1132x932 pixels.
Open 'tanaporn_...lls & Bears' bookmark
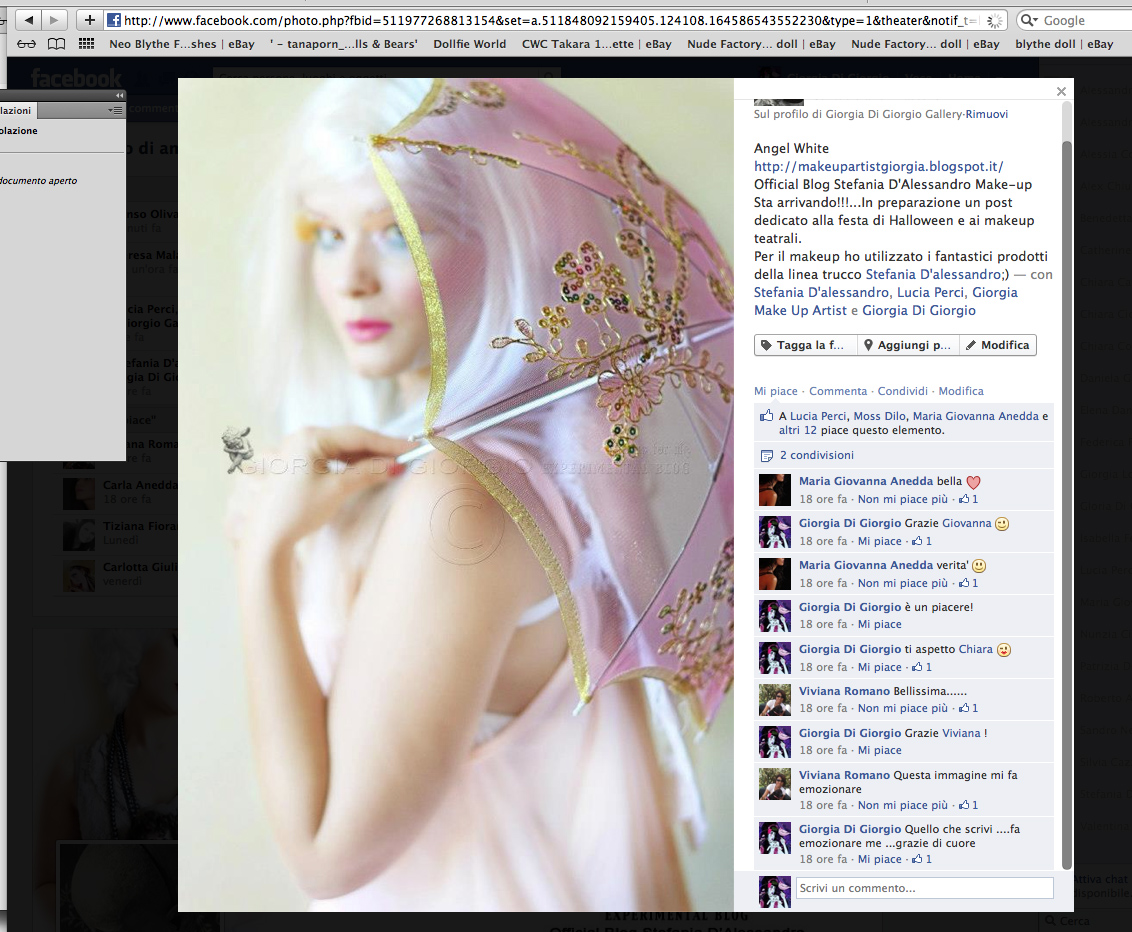[x=344, y=44]
